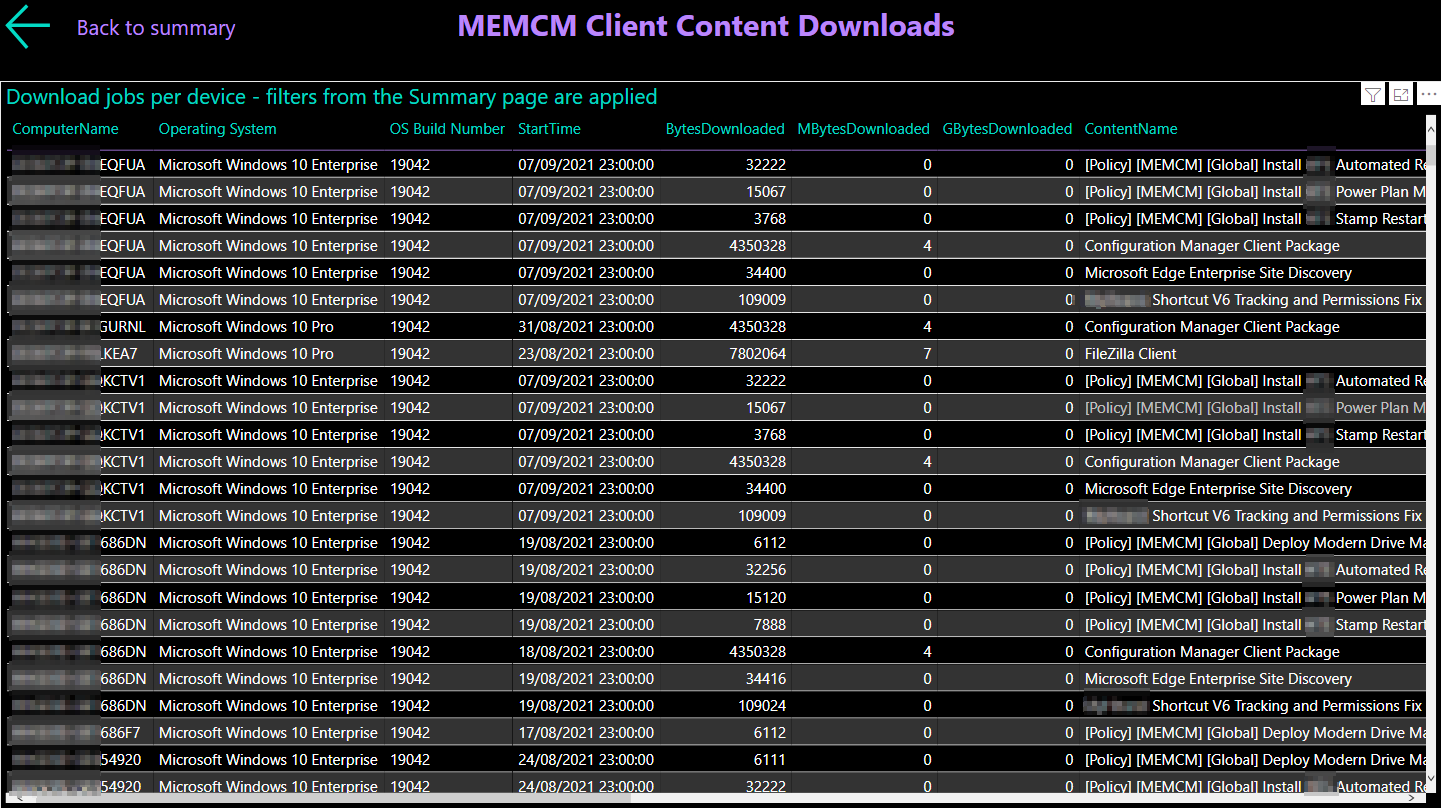Sort by the BytesDownloaded column header
Viewport: 1441px width, 808px height.
coord(725,129)
